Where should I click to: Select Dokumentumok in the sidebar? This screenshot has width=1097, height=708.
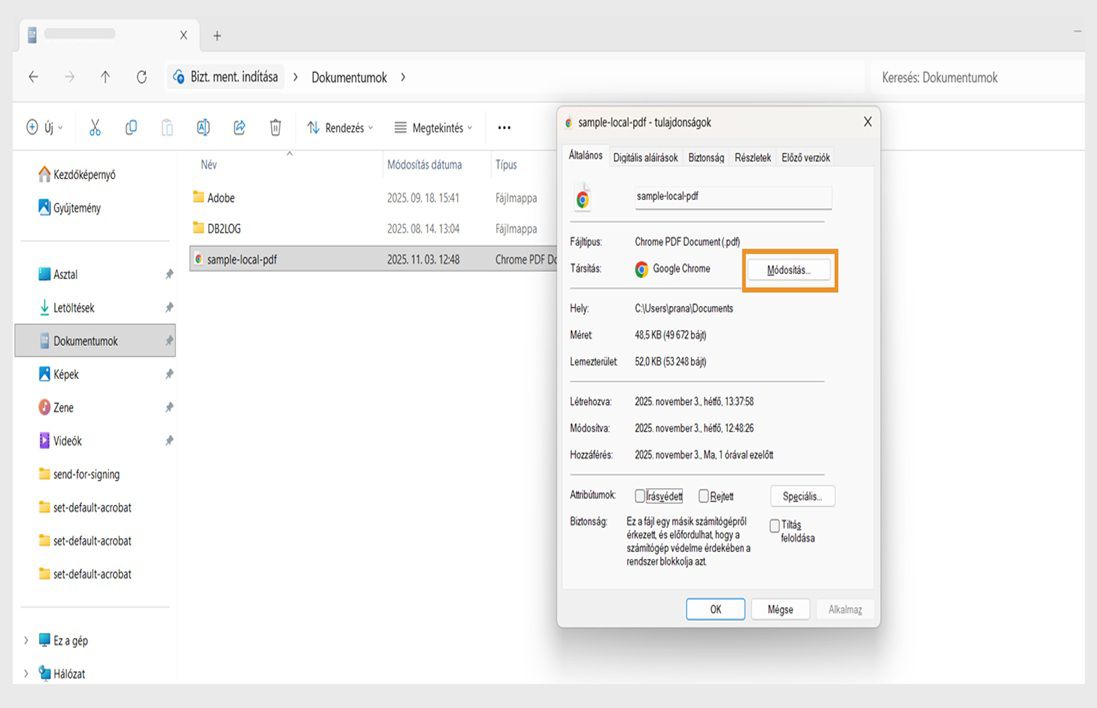point(95,341)
